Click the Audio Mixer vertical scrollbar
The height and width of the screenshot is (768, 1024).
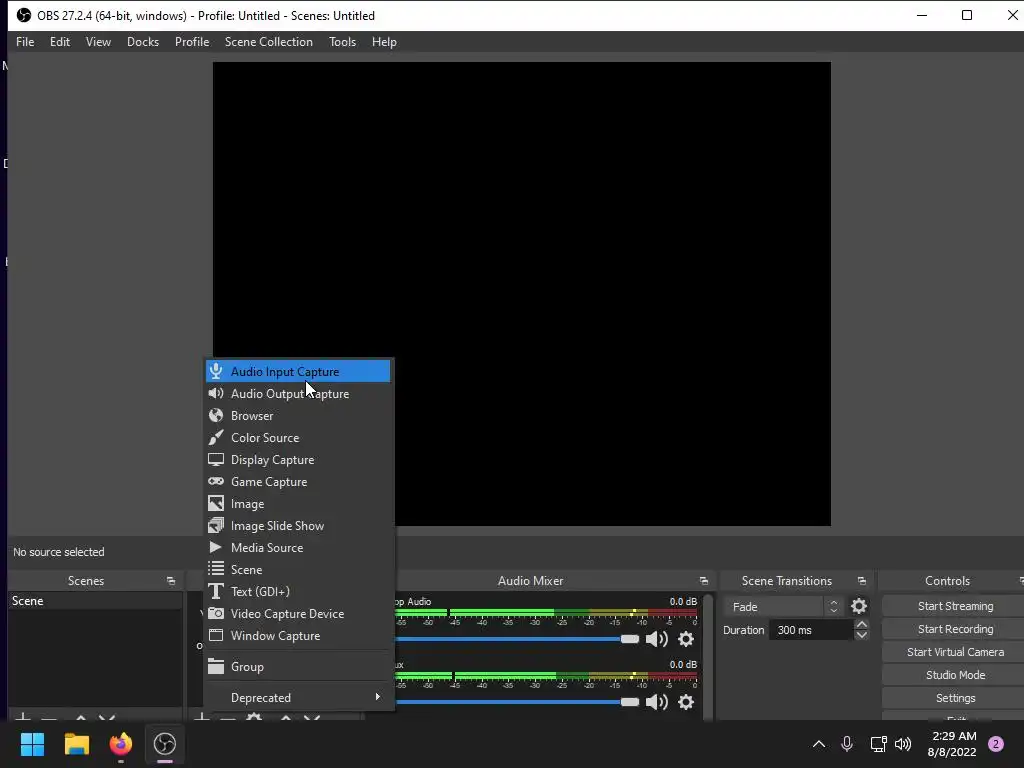coord(708,656)
